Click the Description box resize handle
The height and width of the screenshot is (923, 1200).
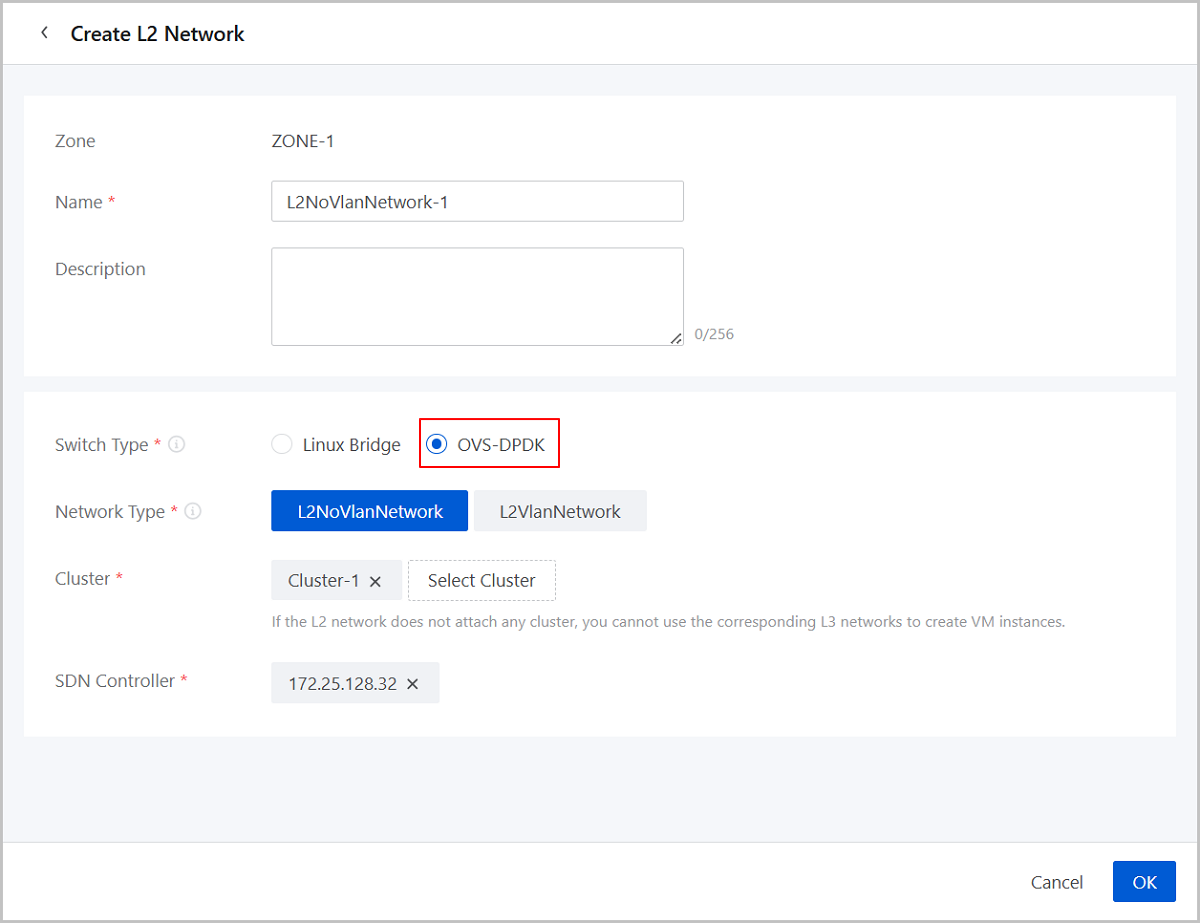(676, 338)
